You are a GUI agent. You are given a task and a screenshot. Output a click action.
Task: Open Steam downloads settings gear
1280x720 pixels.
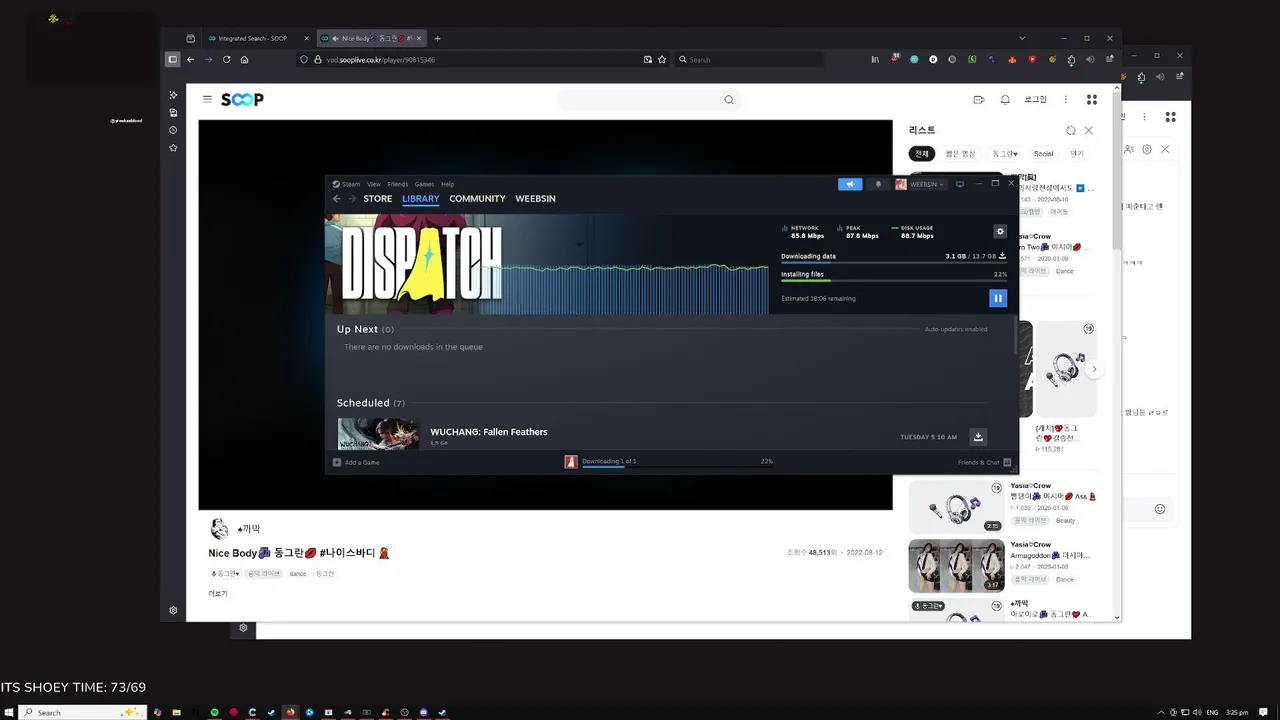point(1000,231)
